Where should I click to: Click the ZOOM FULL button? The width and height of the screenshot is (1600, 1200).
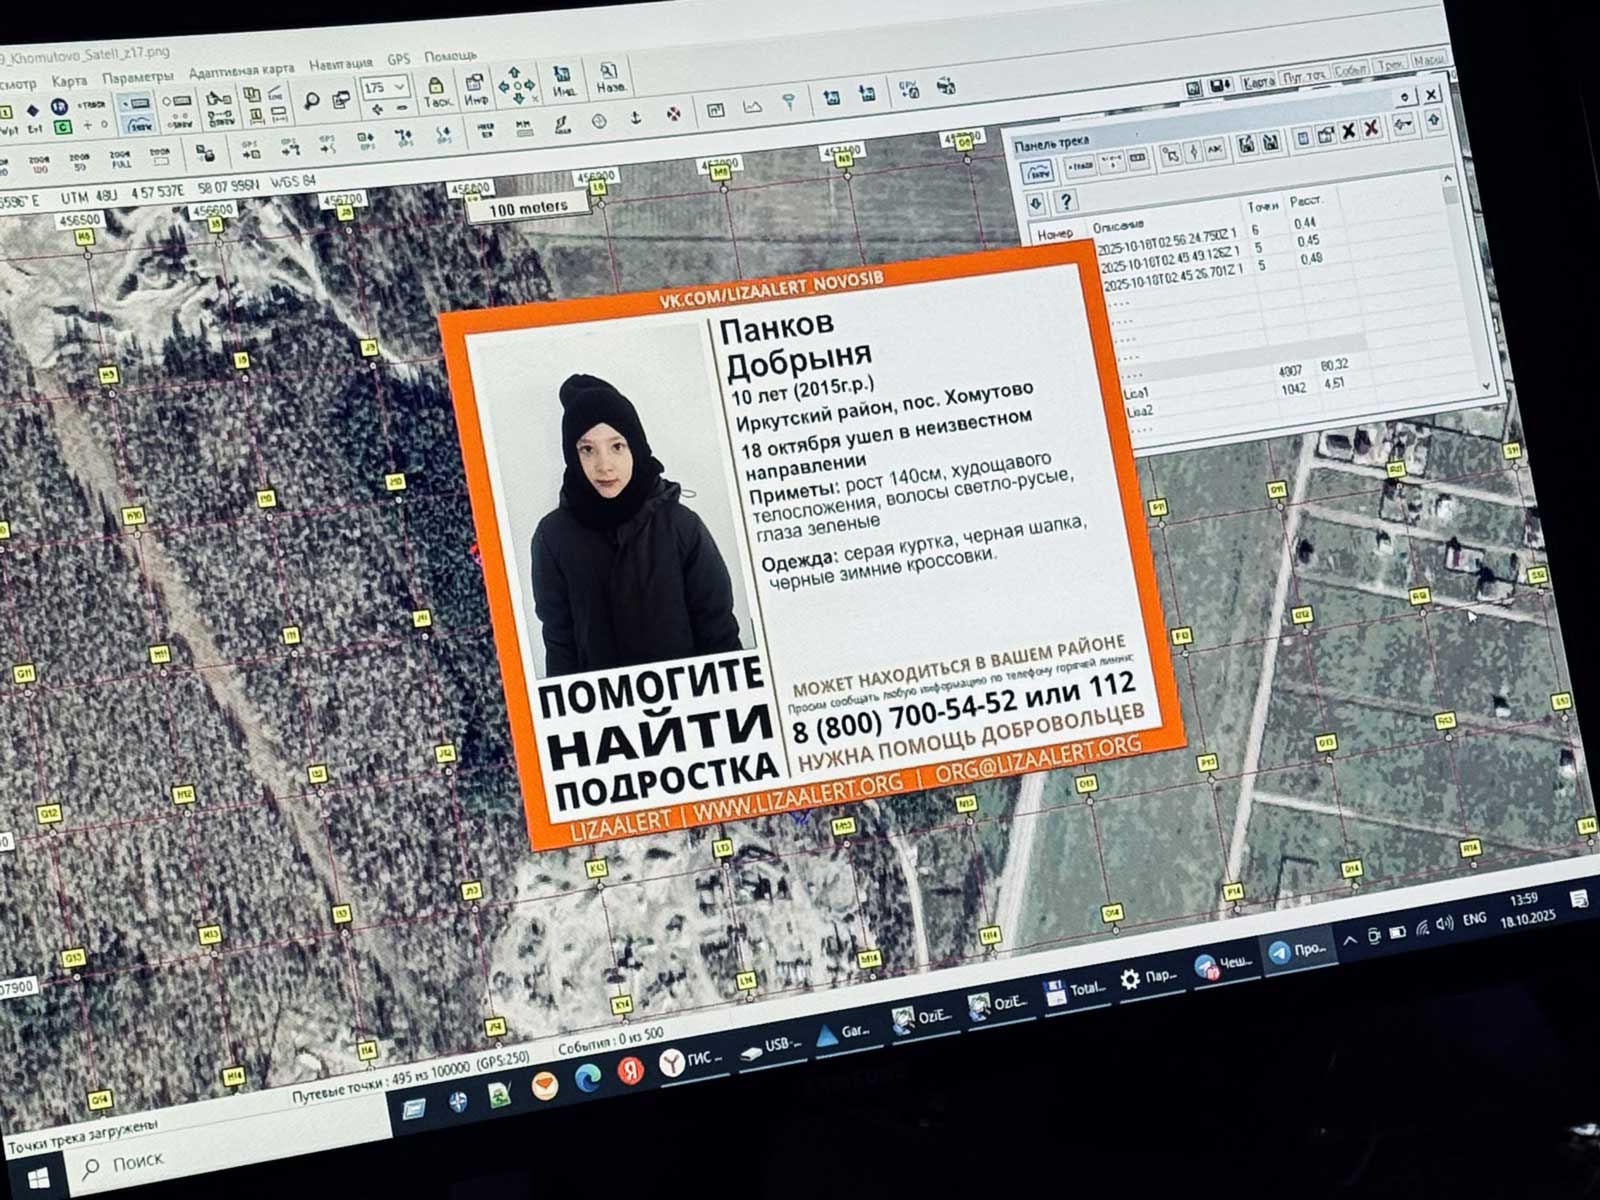point(120,160)
